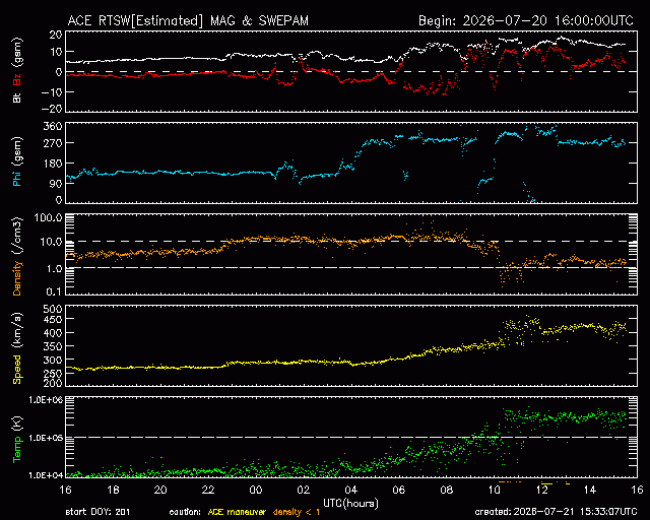Screen dimensions: 650x520
Task: Click the orange "Density" axis label
Action: click(x=17, y=279)
